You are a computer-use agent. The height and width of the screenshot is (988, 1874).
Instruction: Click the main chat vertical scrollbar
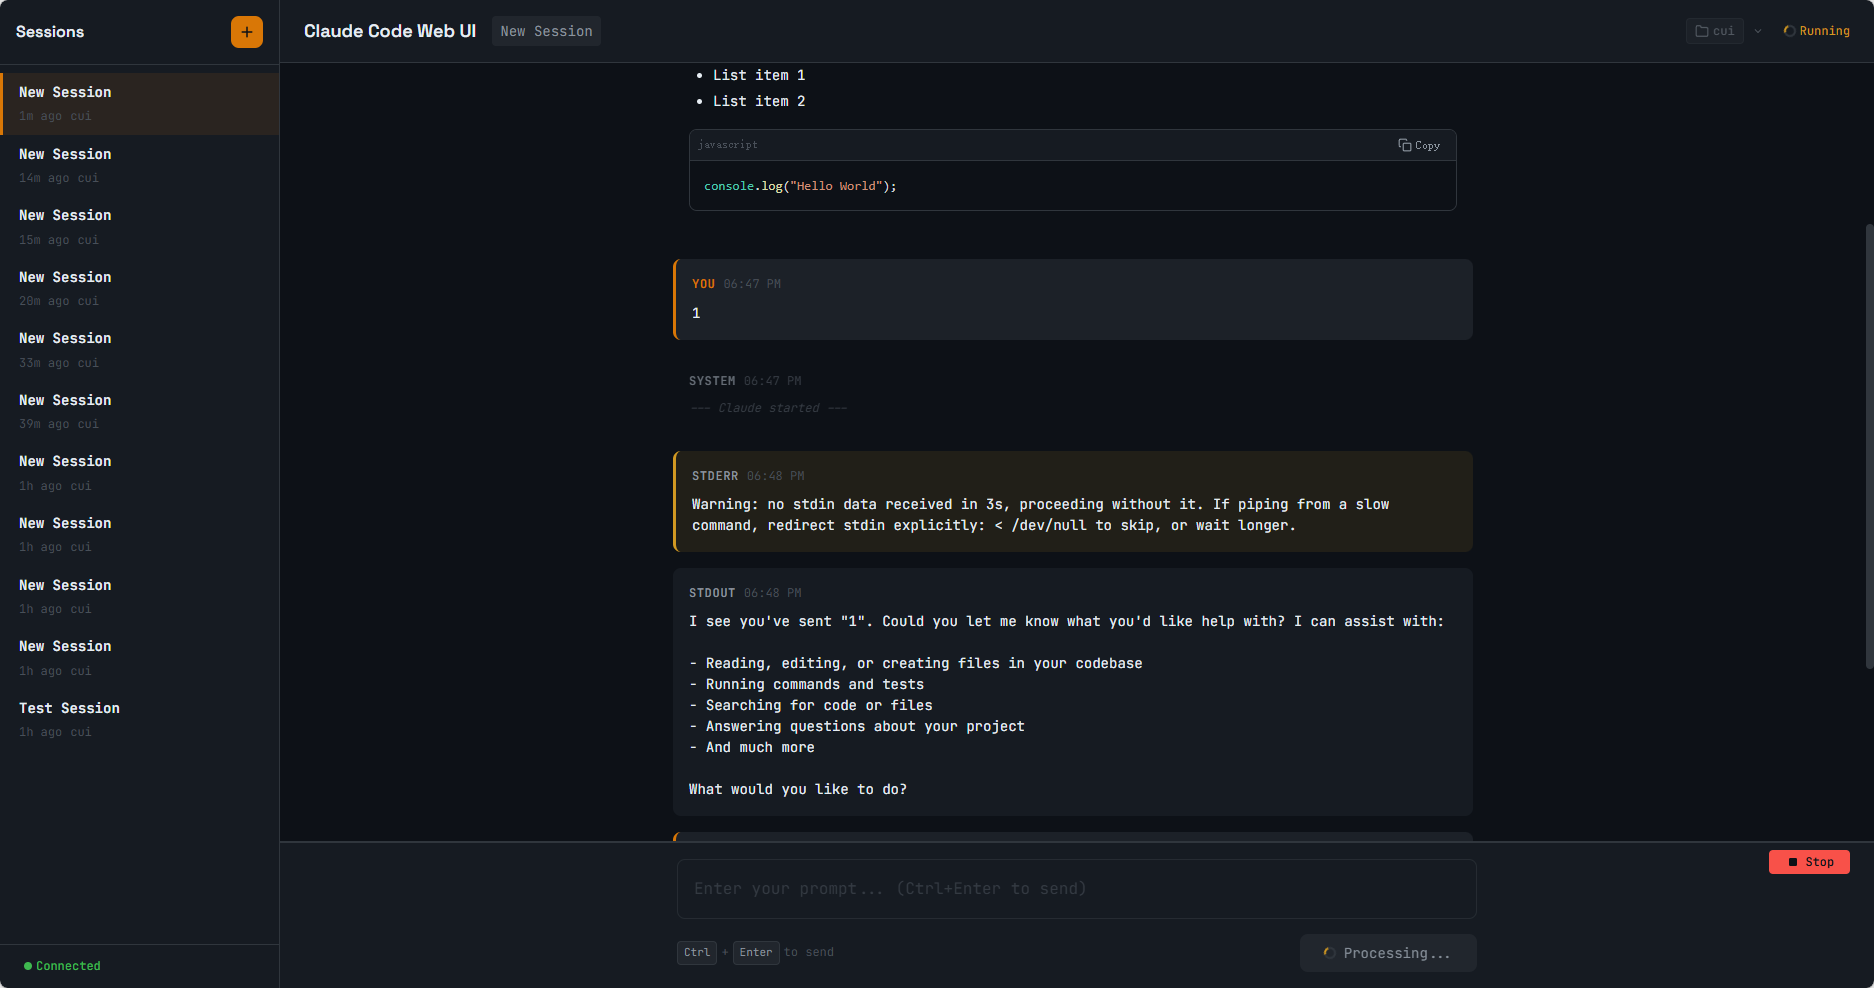click(x=1869, y=445)
